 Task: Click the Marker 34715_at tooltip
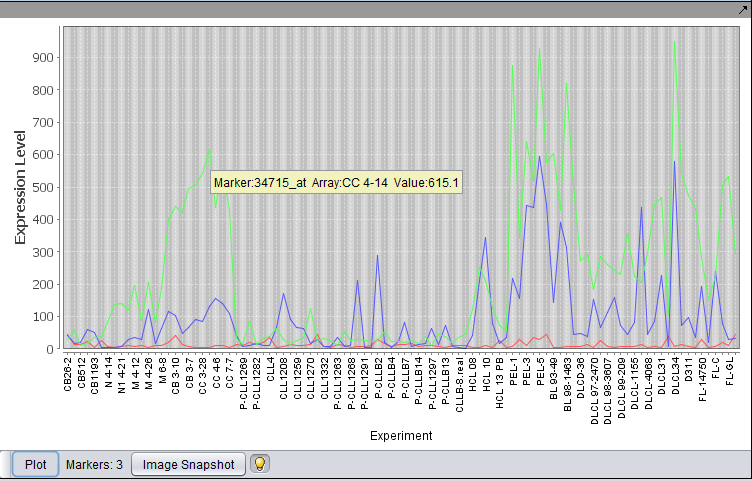point(336,183)
